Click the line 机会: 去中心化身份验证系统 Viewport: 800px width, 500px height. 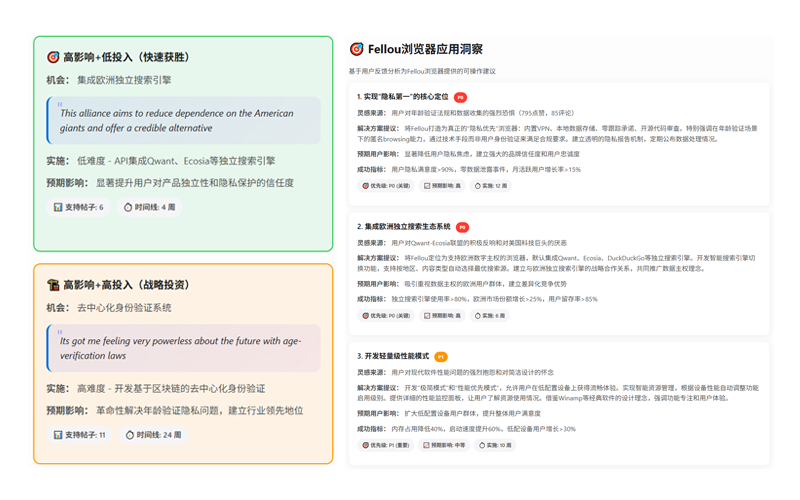coord(109,308)
